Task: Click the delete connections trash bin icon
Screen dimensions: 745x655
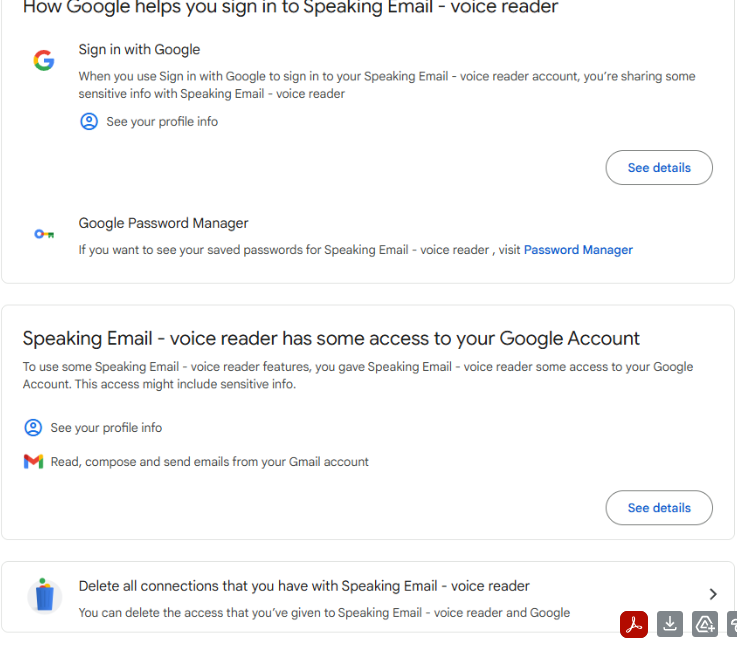Action: (x=43, y=595)
